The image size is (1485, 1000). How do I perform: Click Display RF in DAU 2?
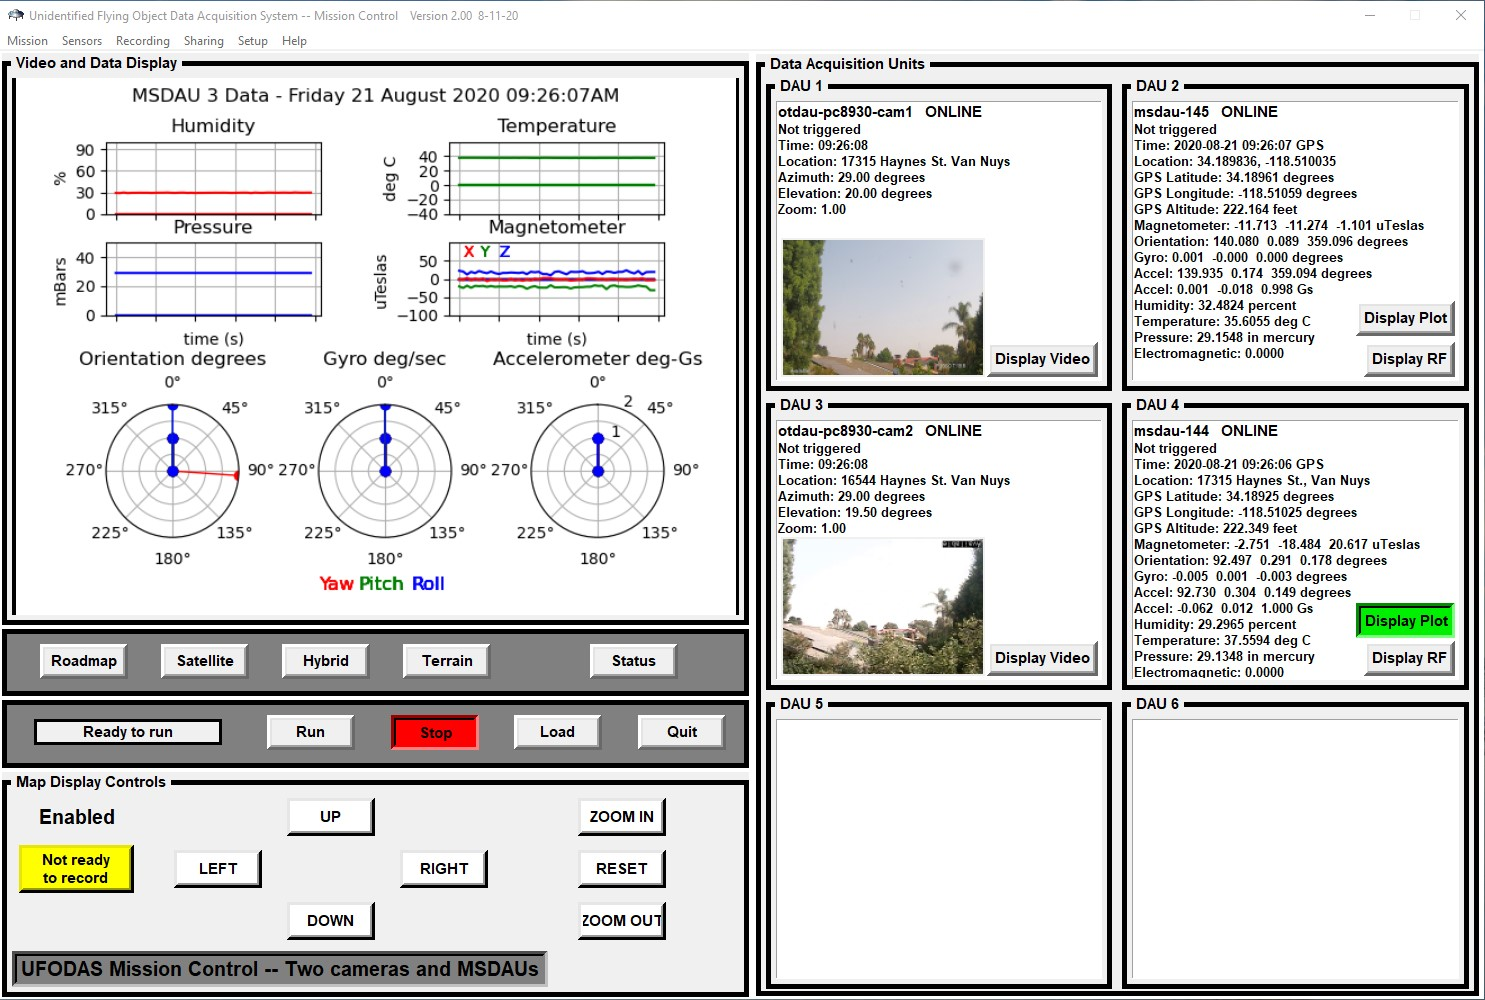point(1409,359)
